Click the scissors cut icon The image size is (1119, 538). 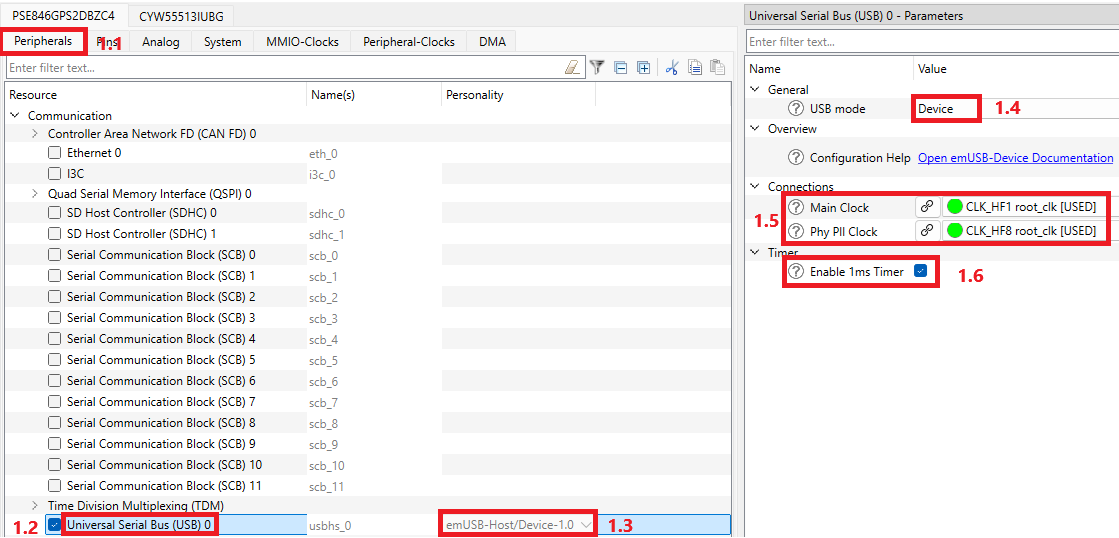[672, 68]
